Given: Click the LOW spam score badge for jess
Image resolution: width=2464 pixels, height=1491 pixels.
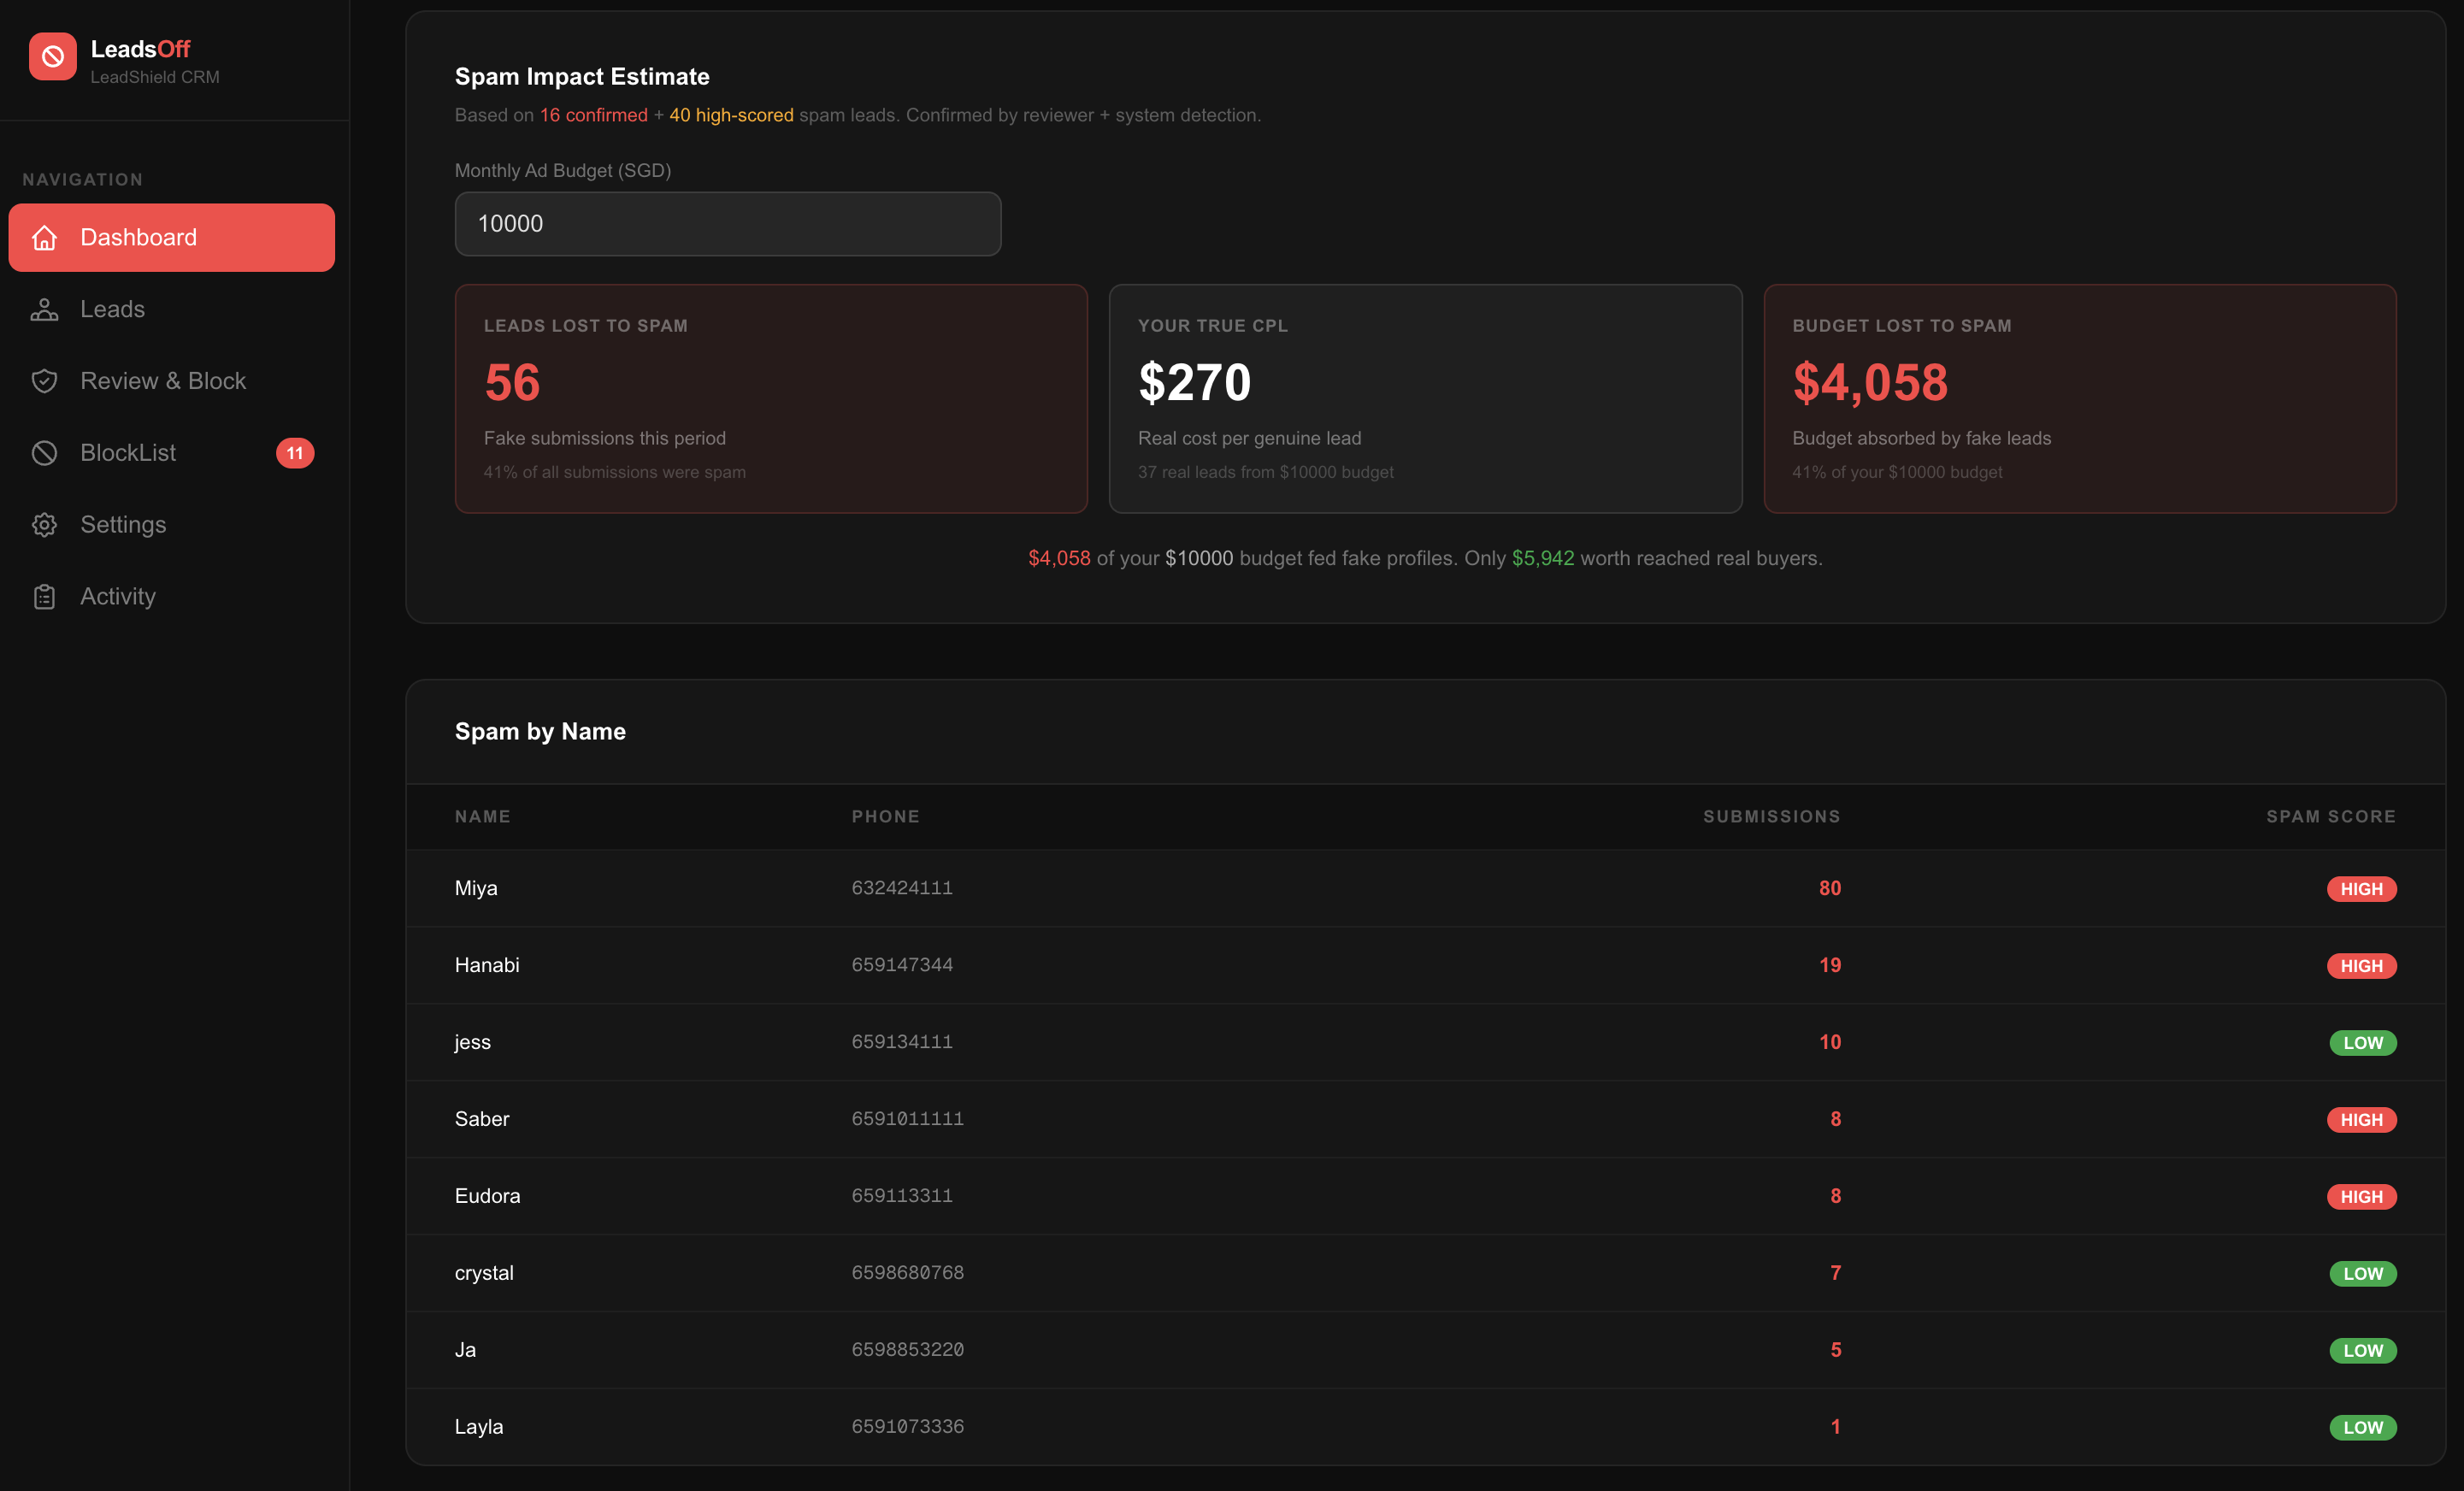Looking at the screenshot, I should click(2362, 1043).
